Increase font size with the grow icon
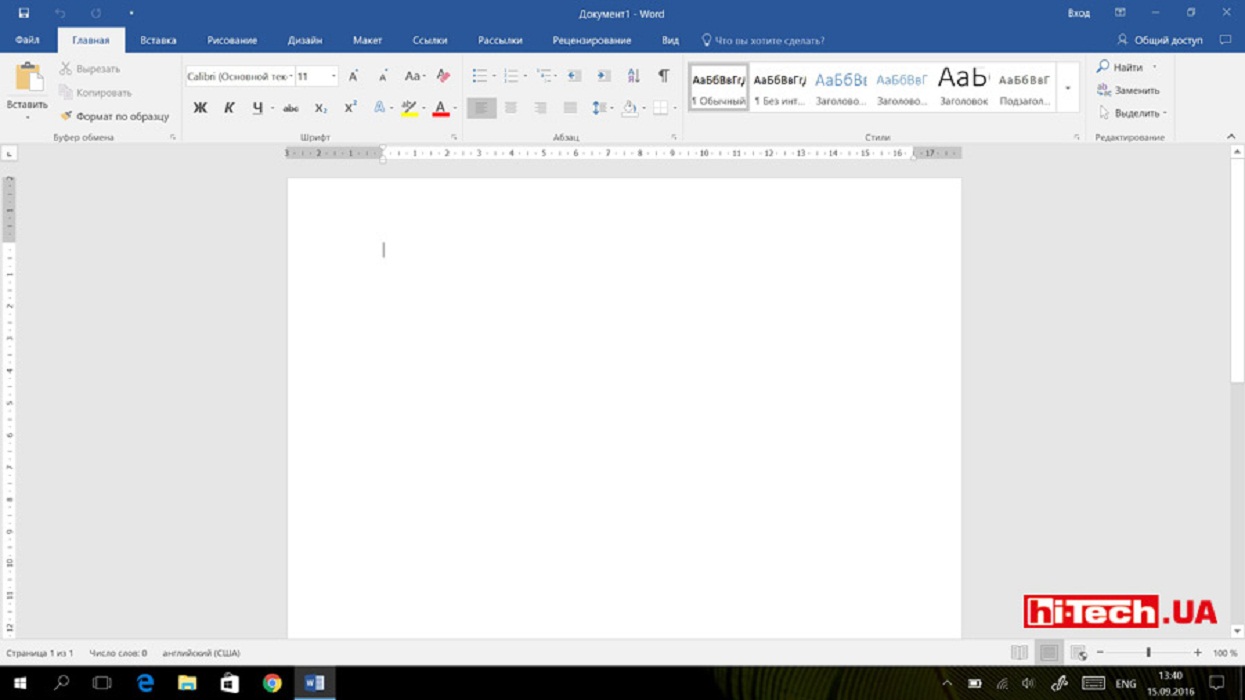The height and width of the screenshot is (700, 1245). pyautogui.click(x=353, y=76)
